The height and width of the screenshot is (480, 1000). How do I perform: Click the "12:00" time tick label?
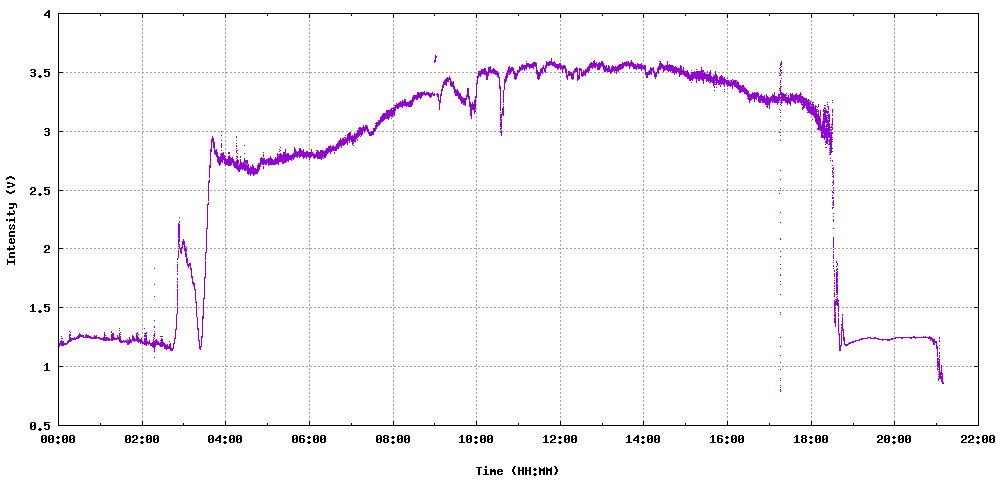point(560,439)
